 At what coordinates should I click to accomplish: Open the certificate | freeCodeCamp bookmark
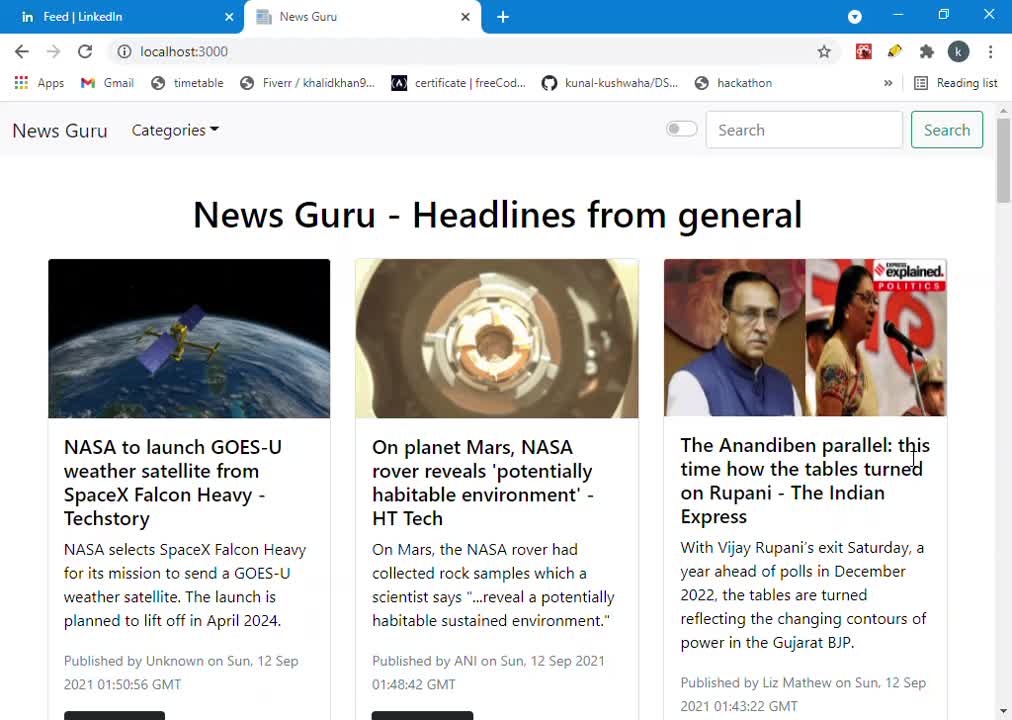(x=459, y=83)
